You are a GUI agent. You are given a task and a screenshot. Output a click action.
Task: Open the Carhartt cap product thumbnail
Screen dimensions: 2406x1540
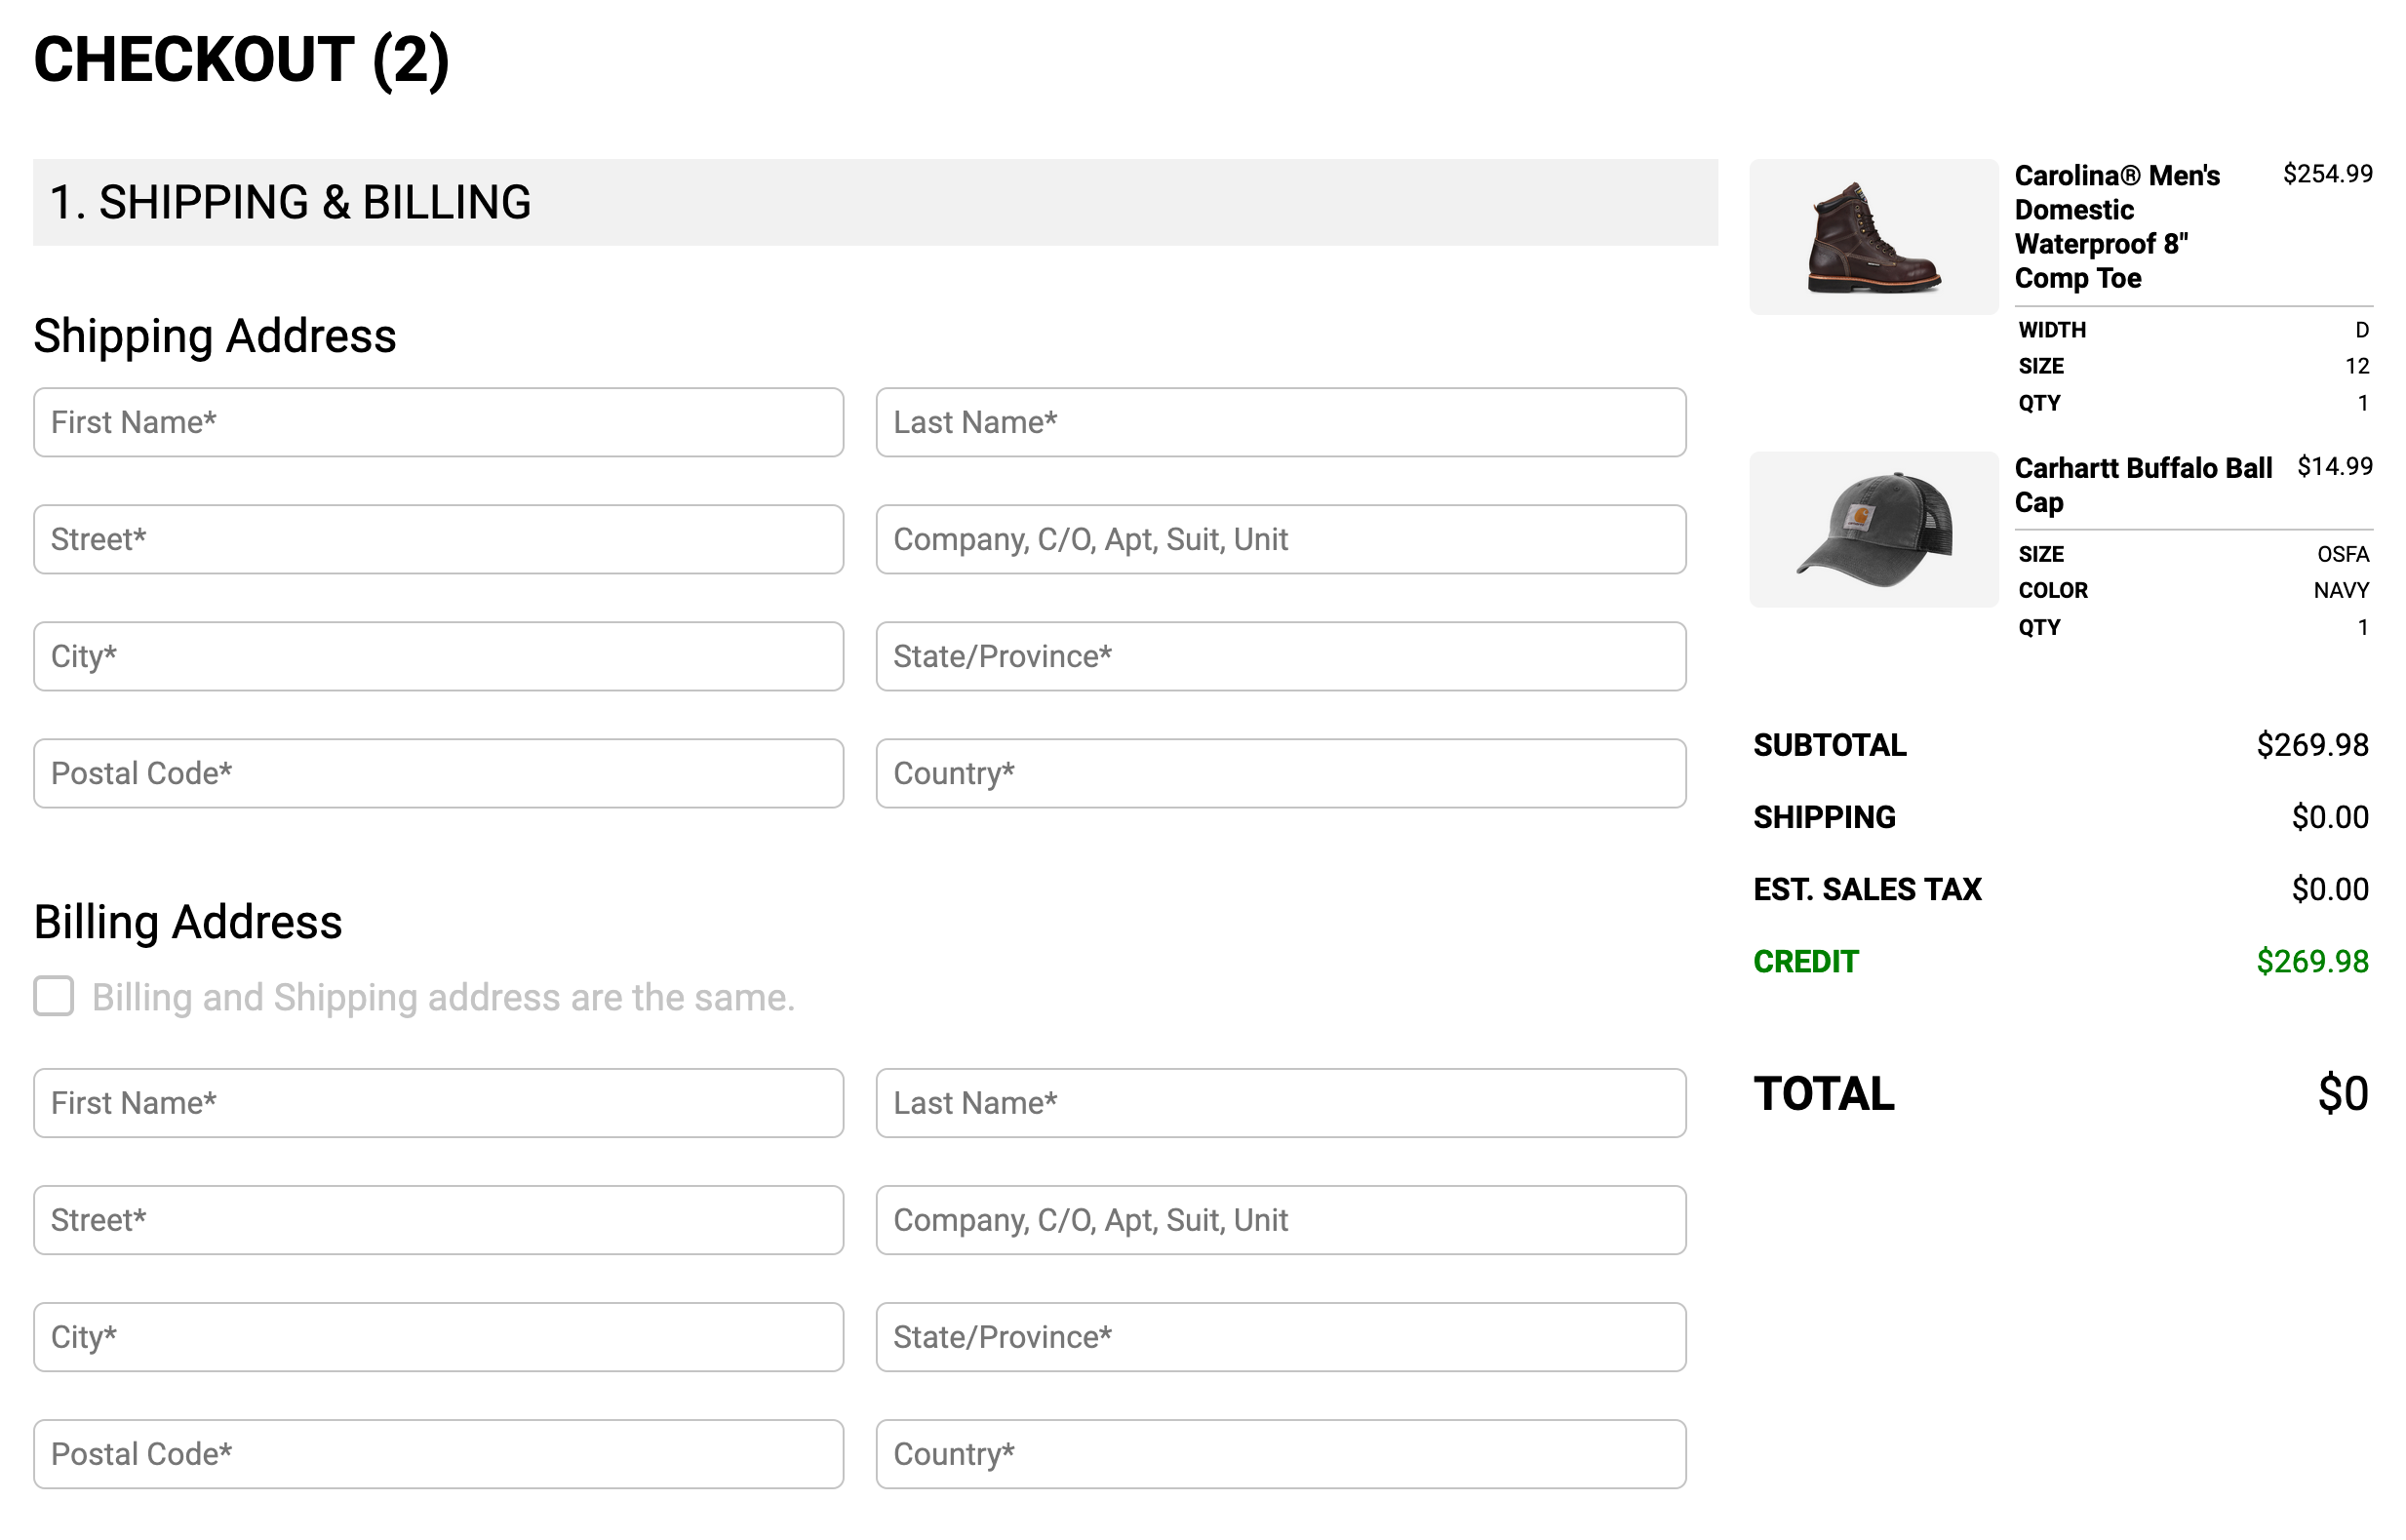[x=1874, y=529]
